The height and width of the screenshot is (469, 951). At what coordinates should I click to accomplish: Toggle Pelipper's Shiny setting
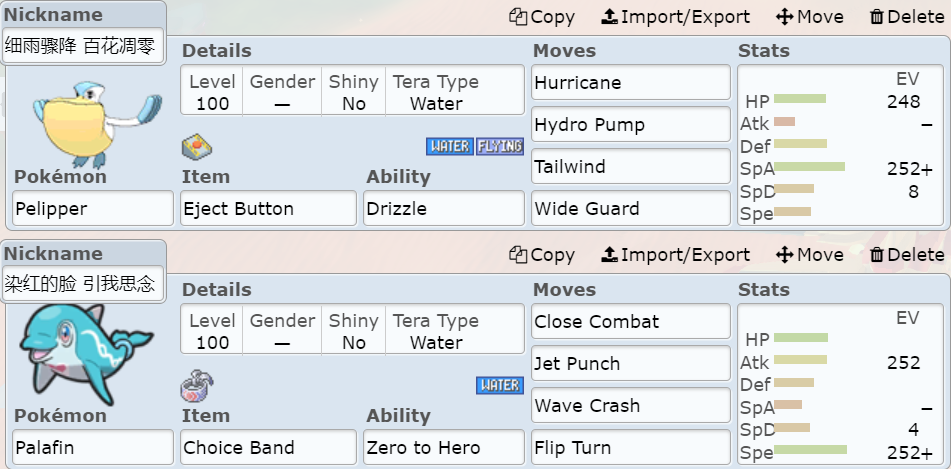pos(353,92)
